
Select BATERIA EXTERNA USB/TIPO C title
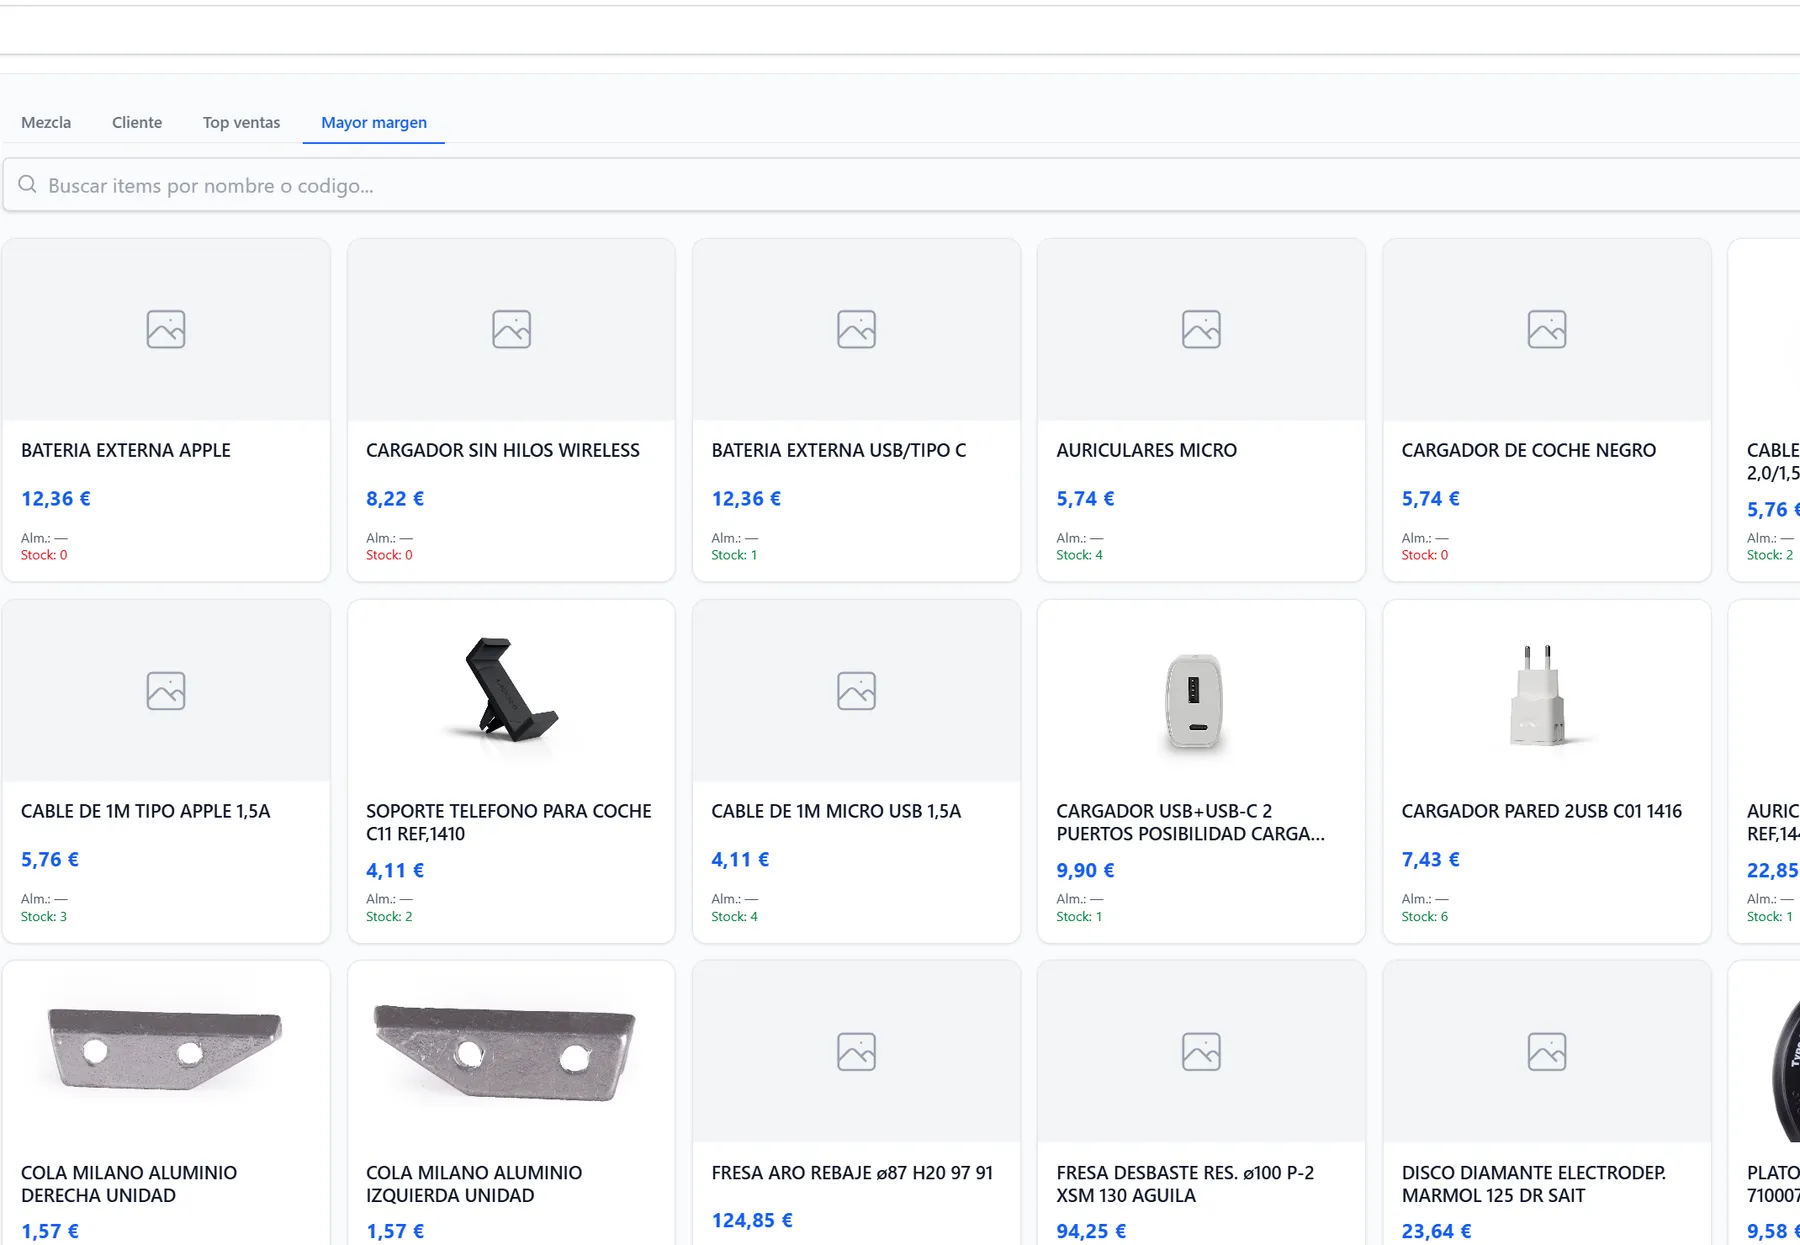pyautogui.click(x=839, y=450)
